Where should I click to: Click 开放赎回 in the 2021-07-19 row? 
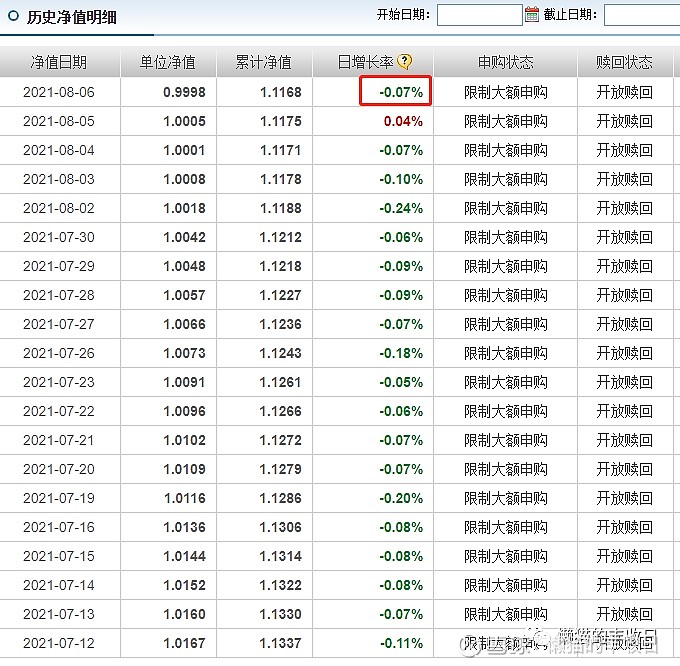pos(624,498)
